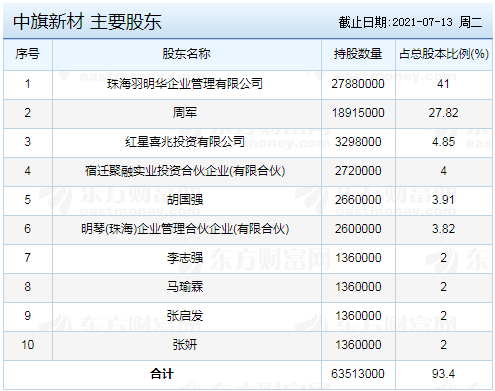Click row number 9

point(28,316)
